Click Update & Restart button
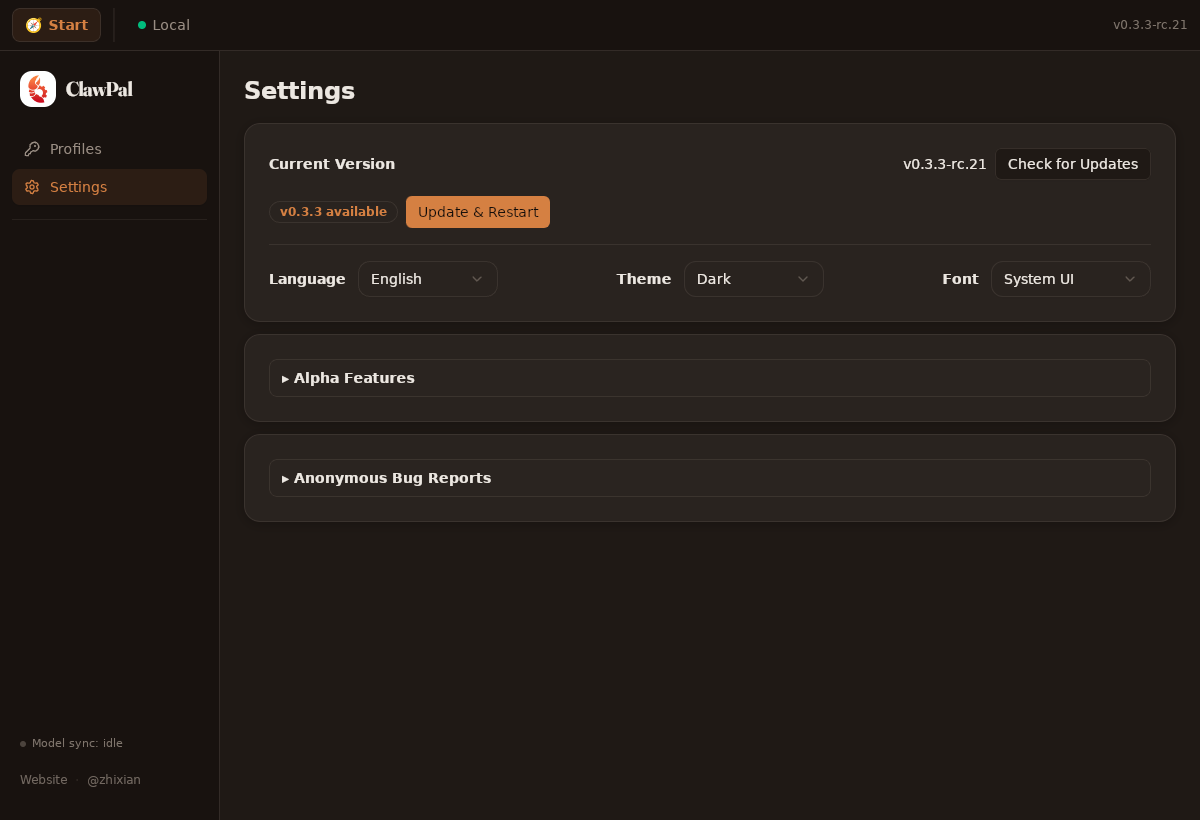The image size is (1200, 820). coord(478,212)
